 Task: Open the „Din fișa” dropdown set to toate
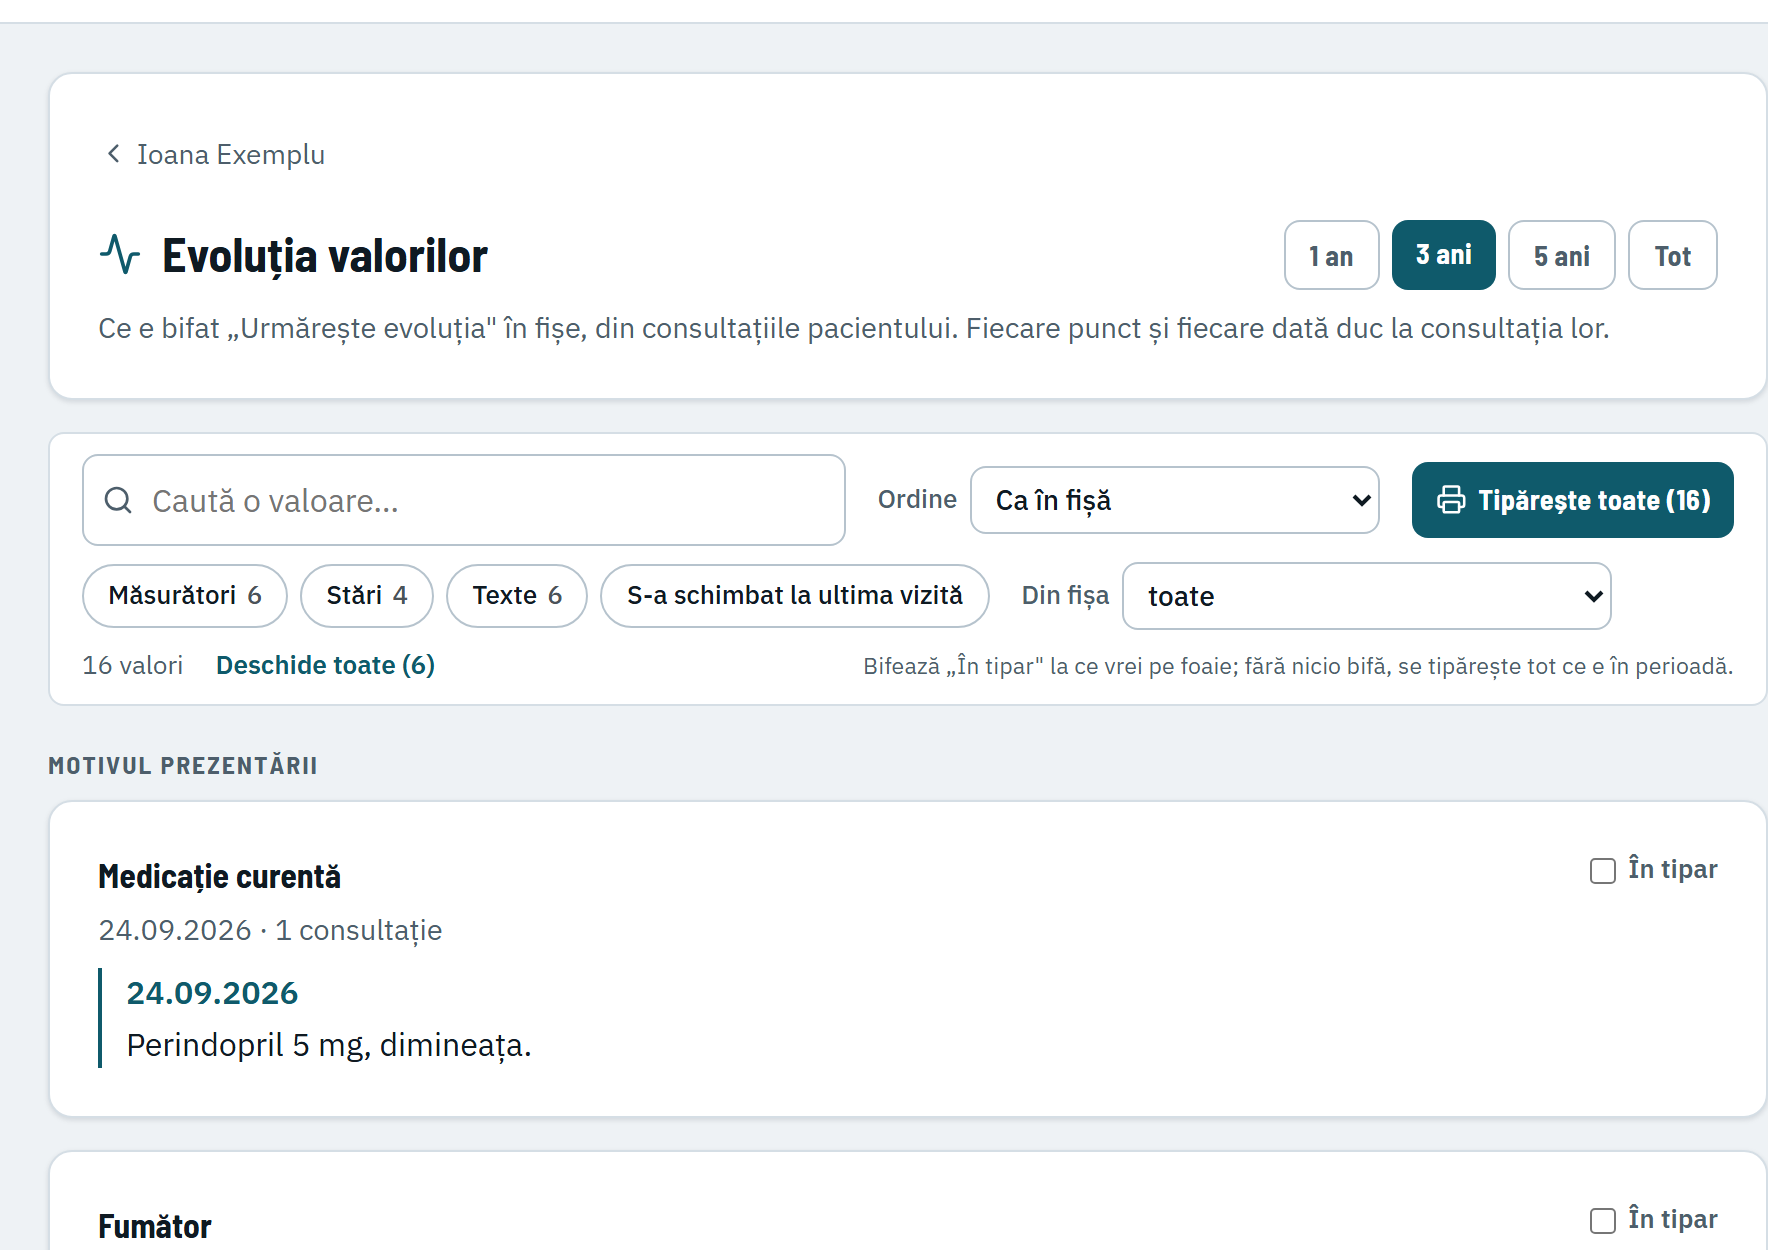coord(1367,596)
